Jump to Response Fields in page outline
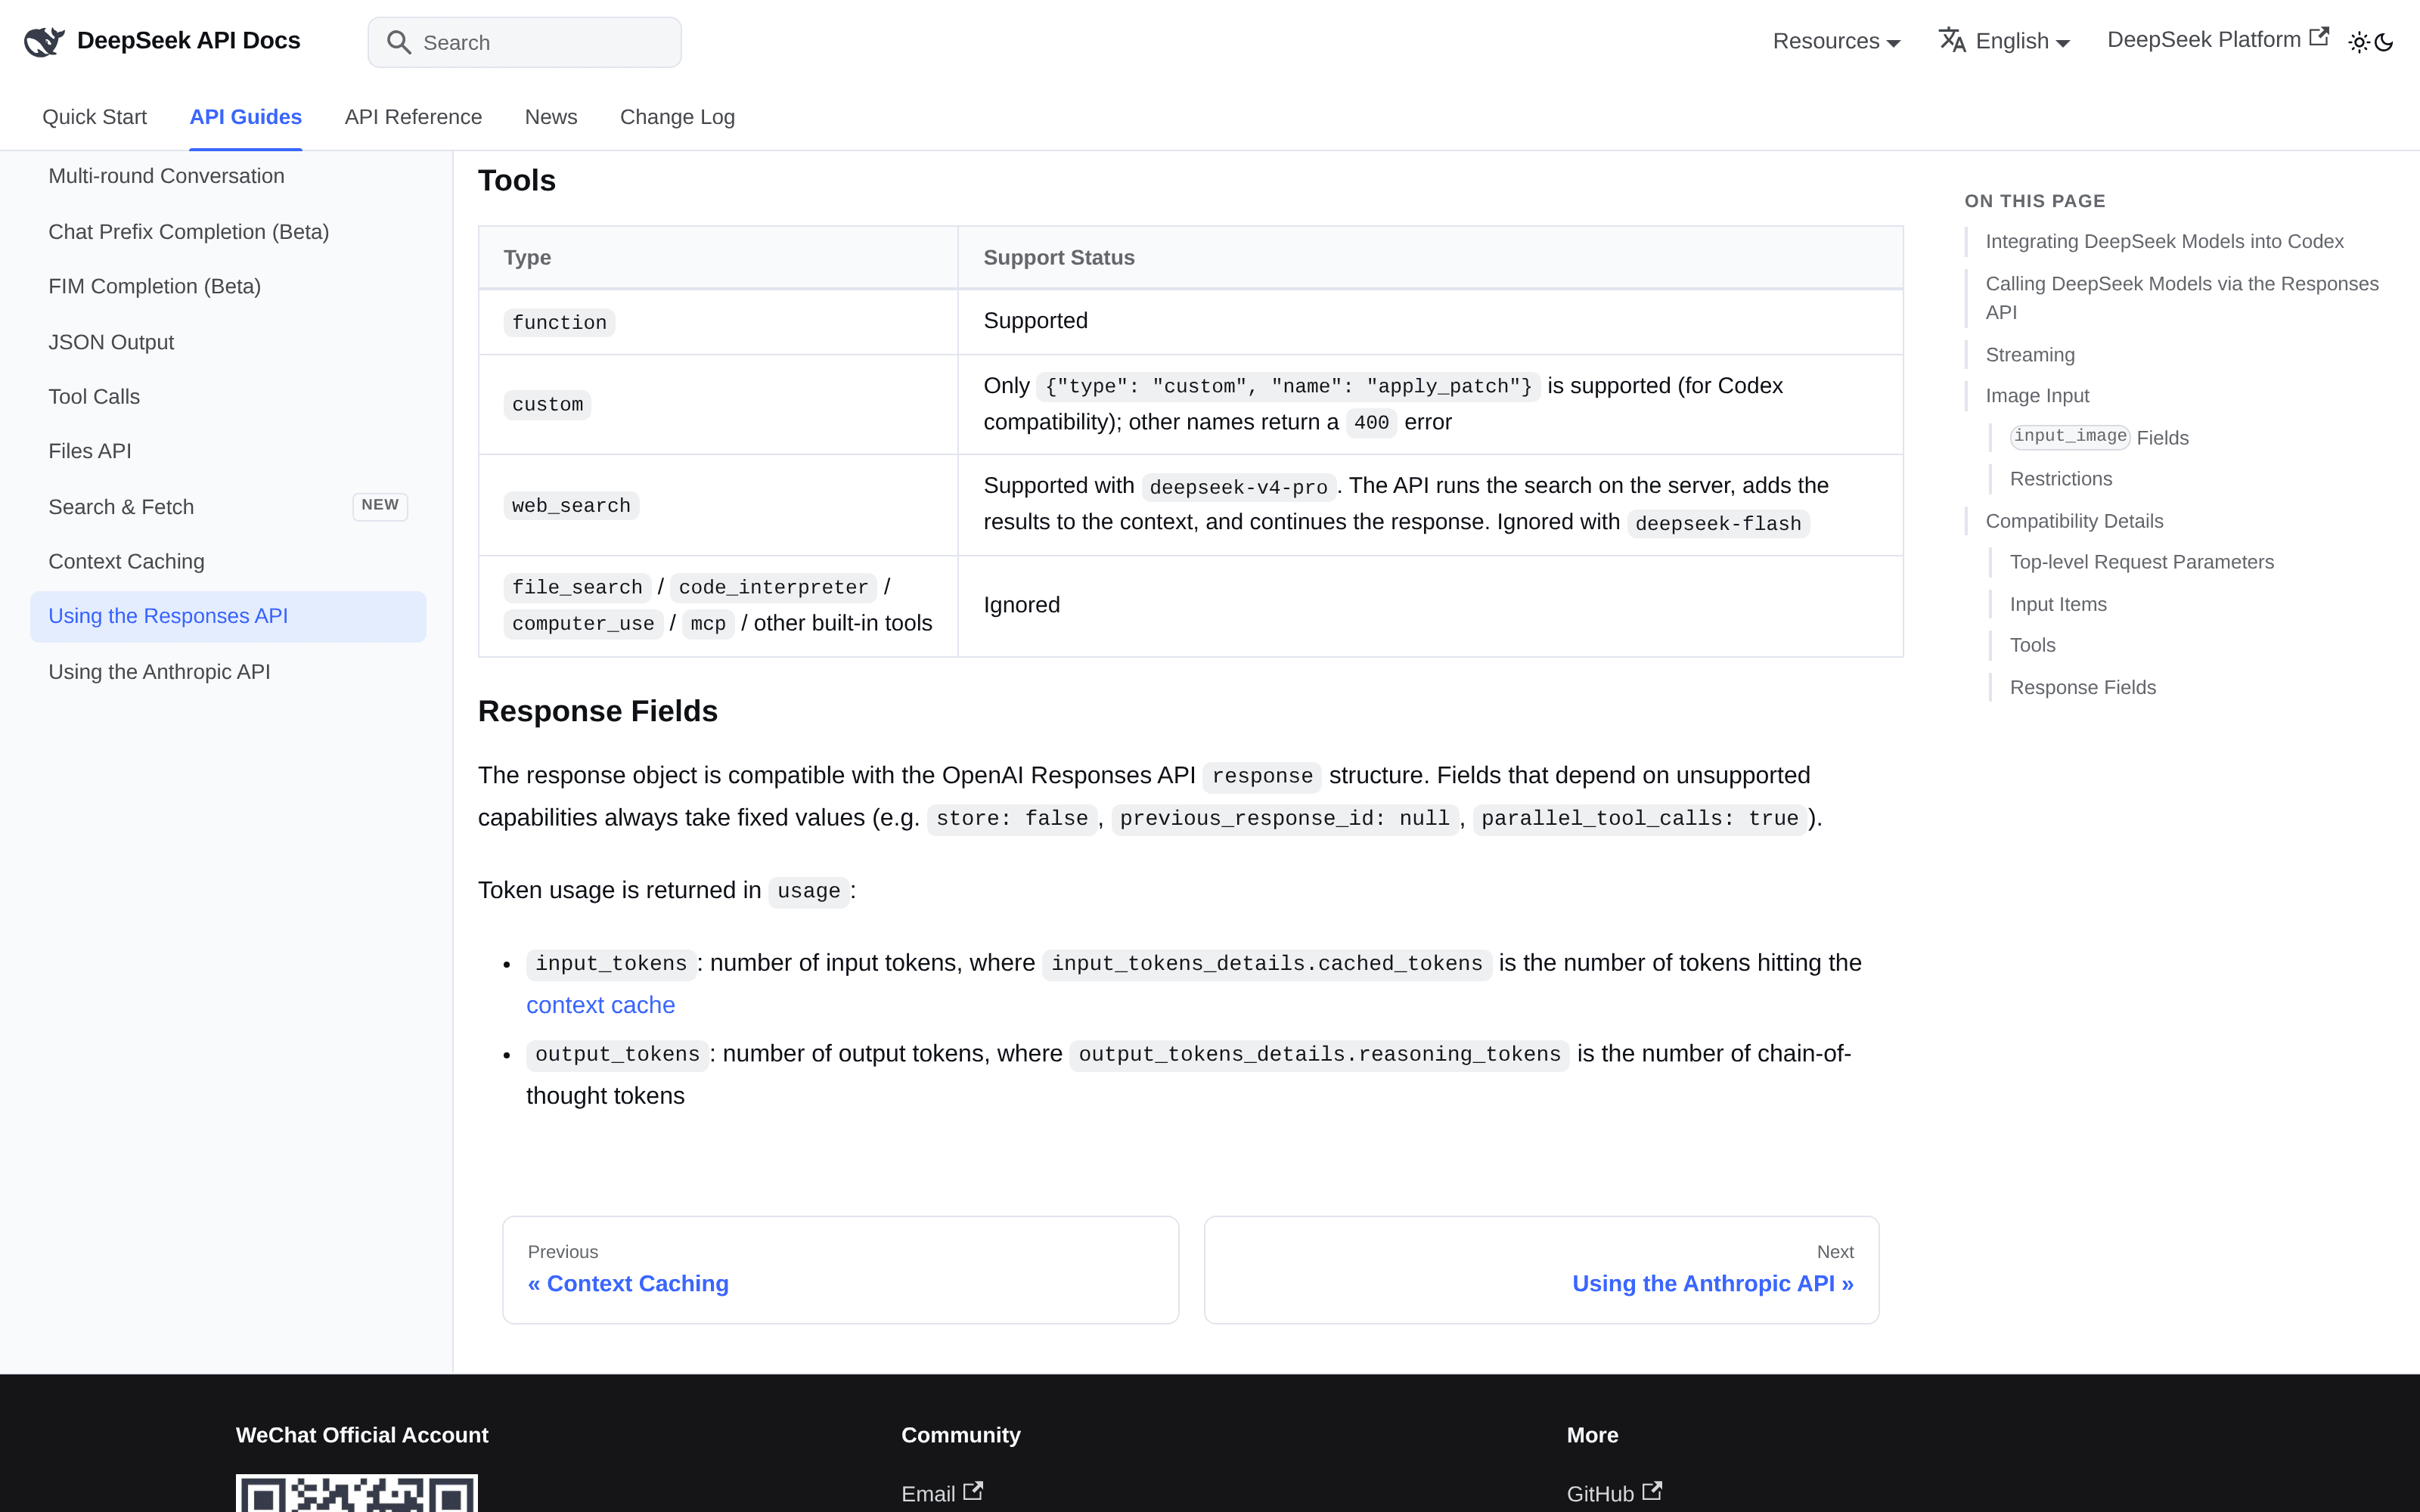This screenshot has width=2420, height=1512. coord(2082,687)
